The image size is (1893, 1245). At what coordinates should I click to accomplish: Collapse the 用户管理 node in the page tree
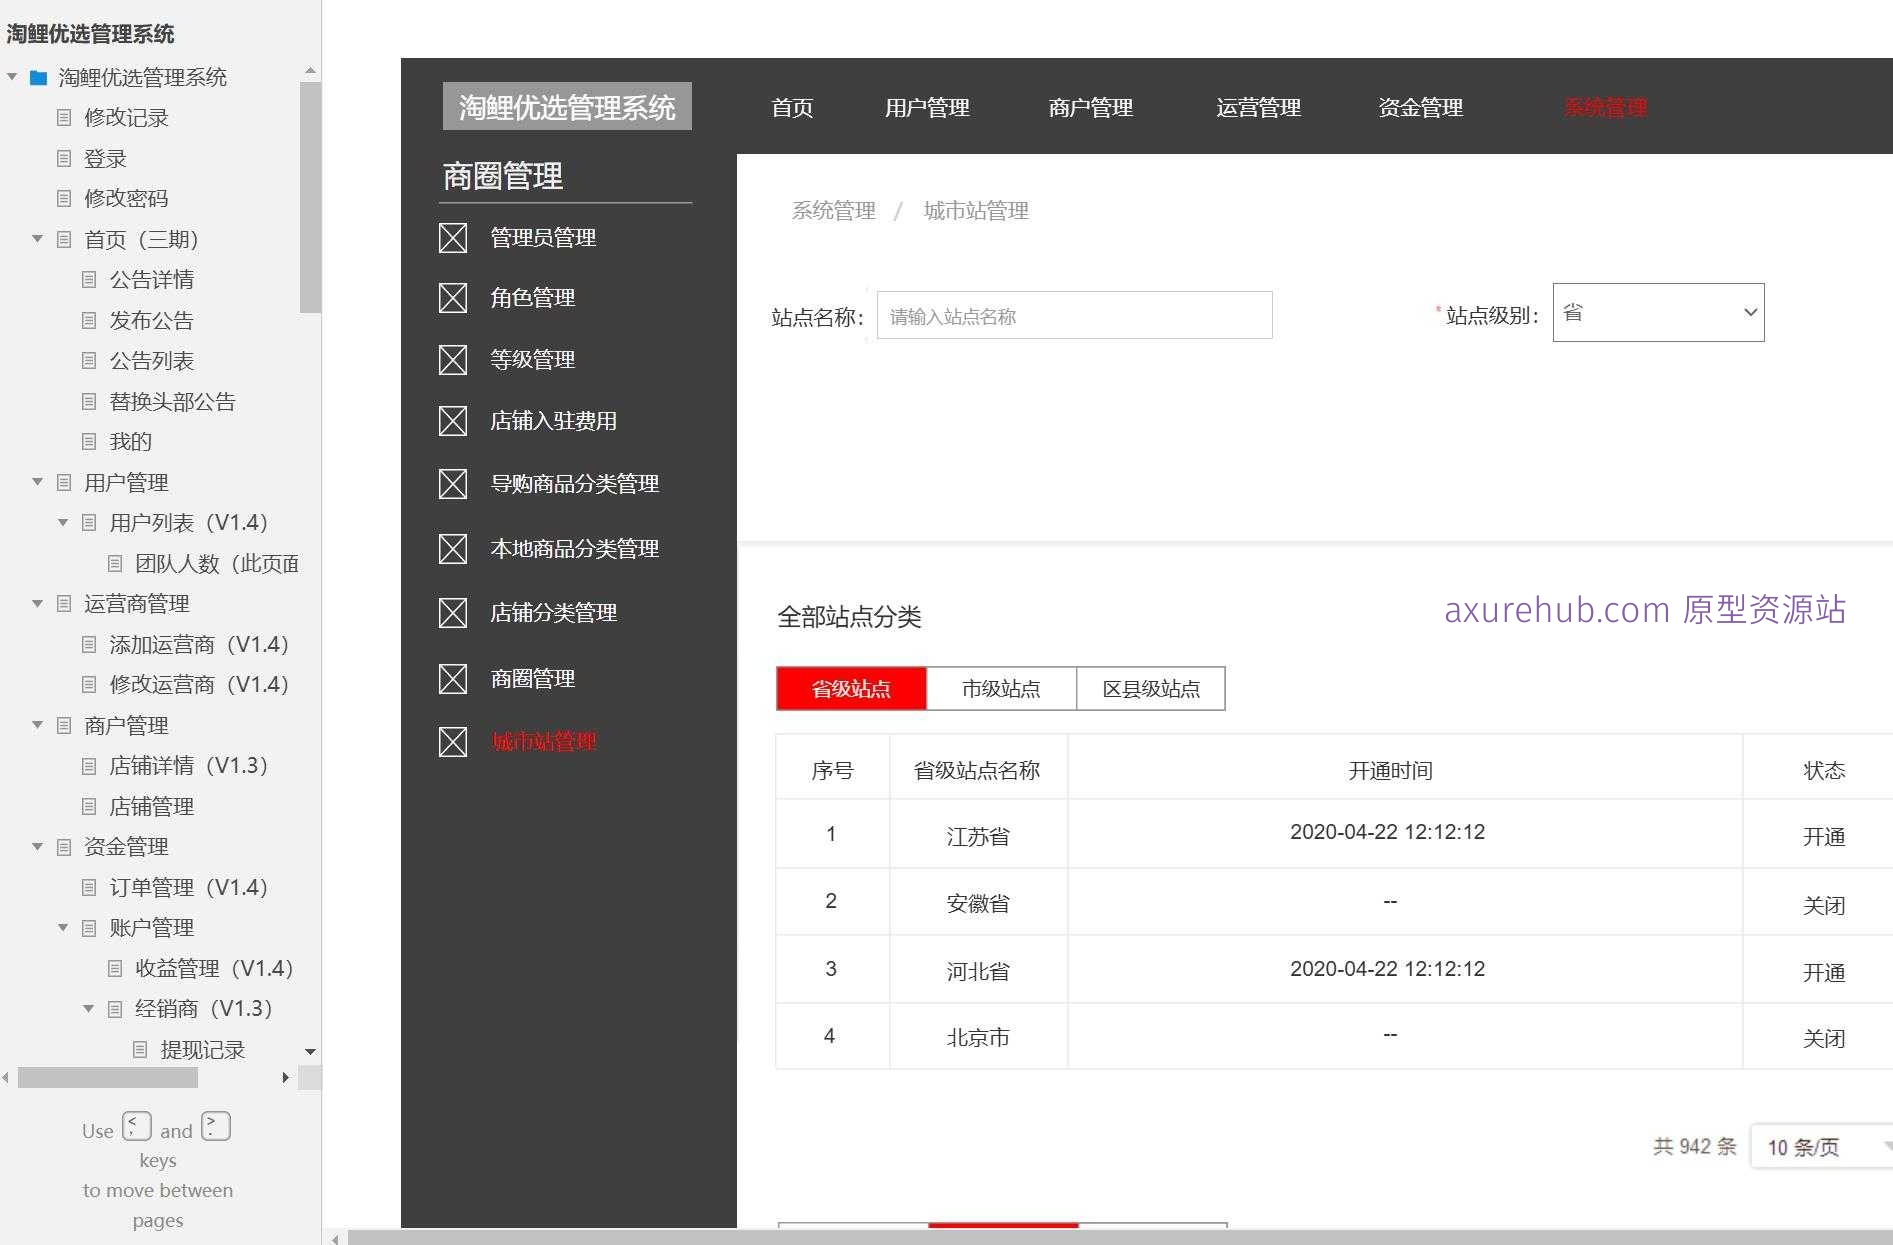coord(37,482)
